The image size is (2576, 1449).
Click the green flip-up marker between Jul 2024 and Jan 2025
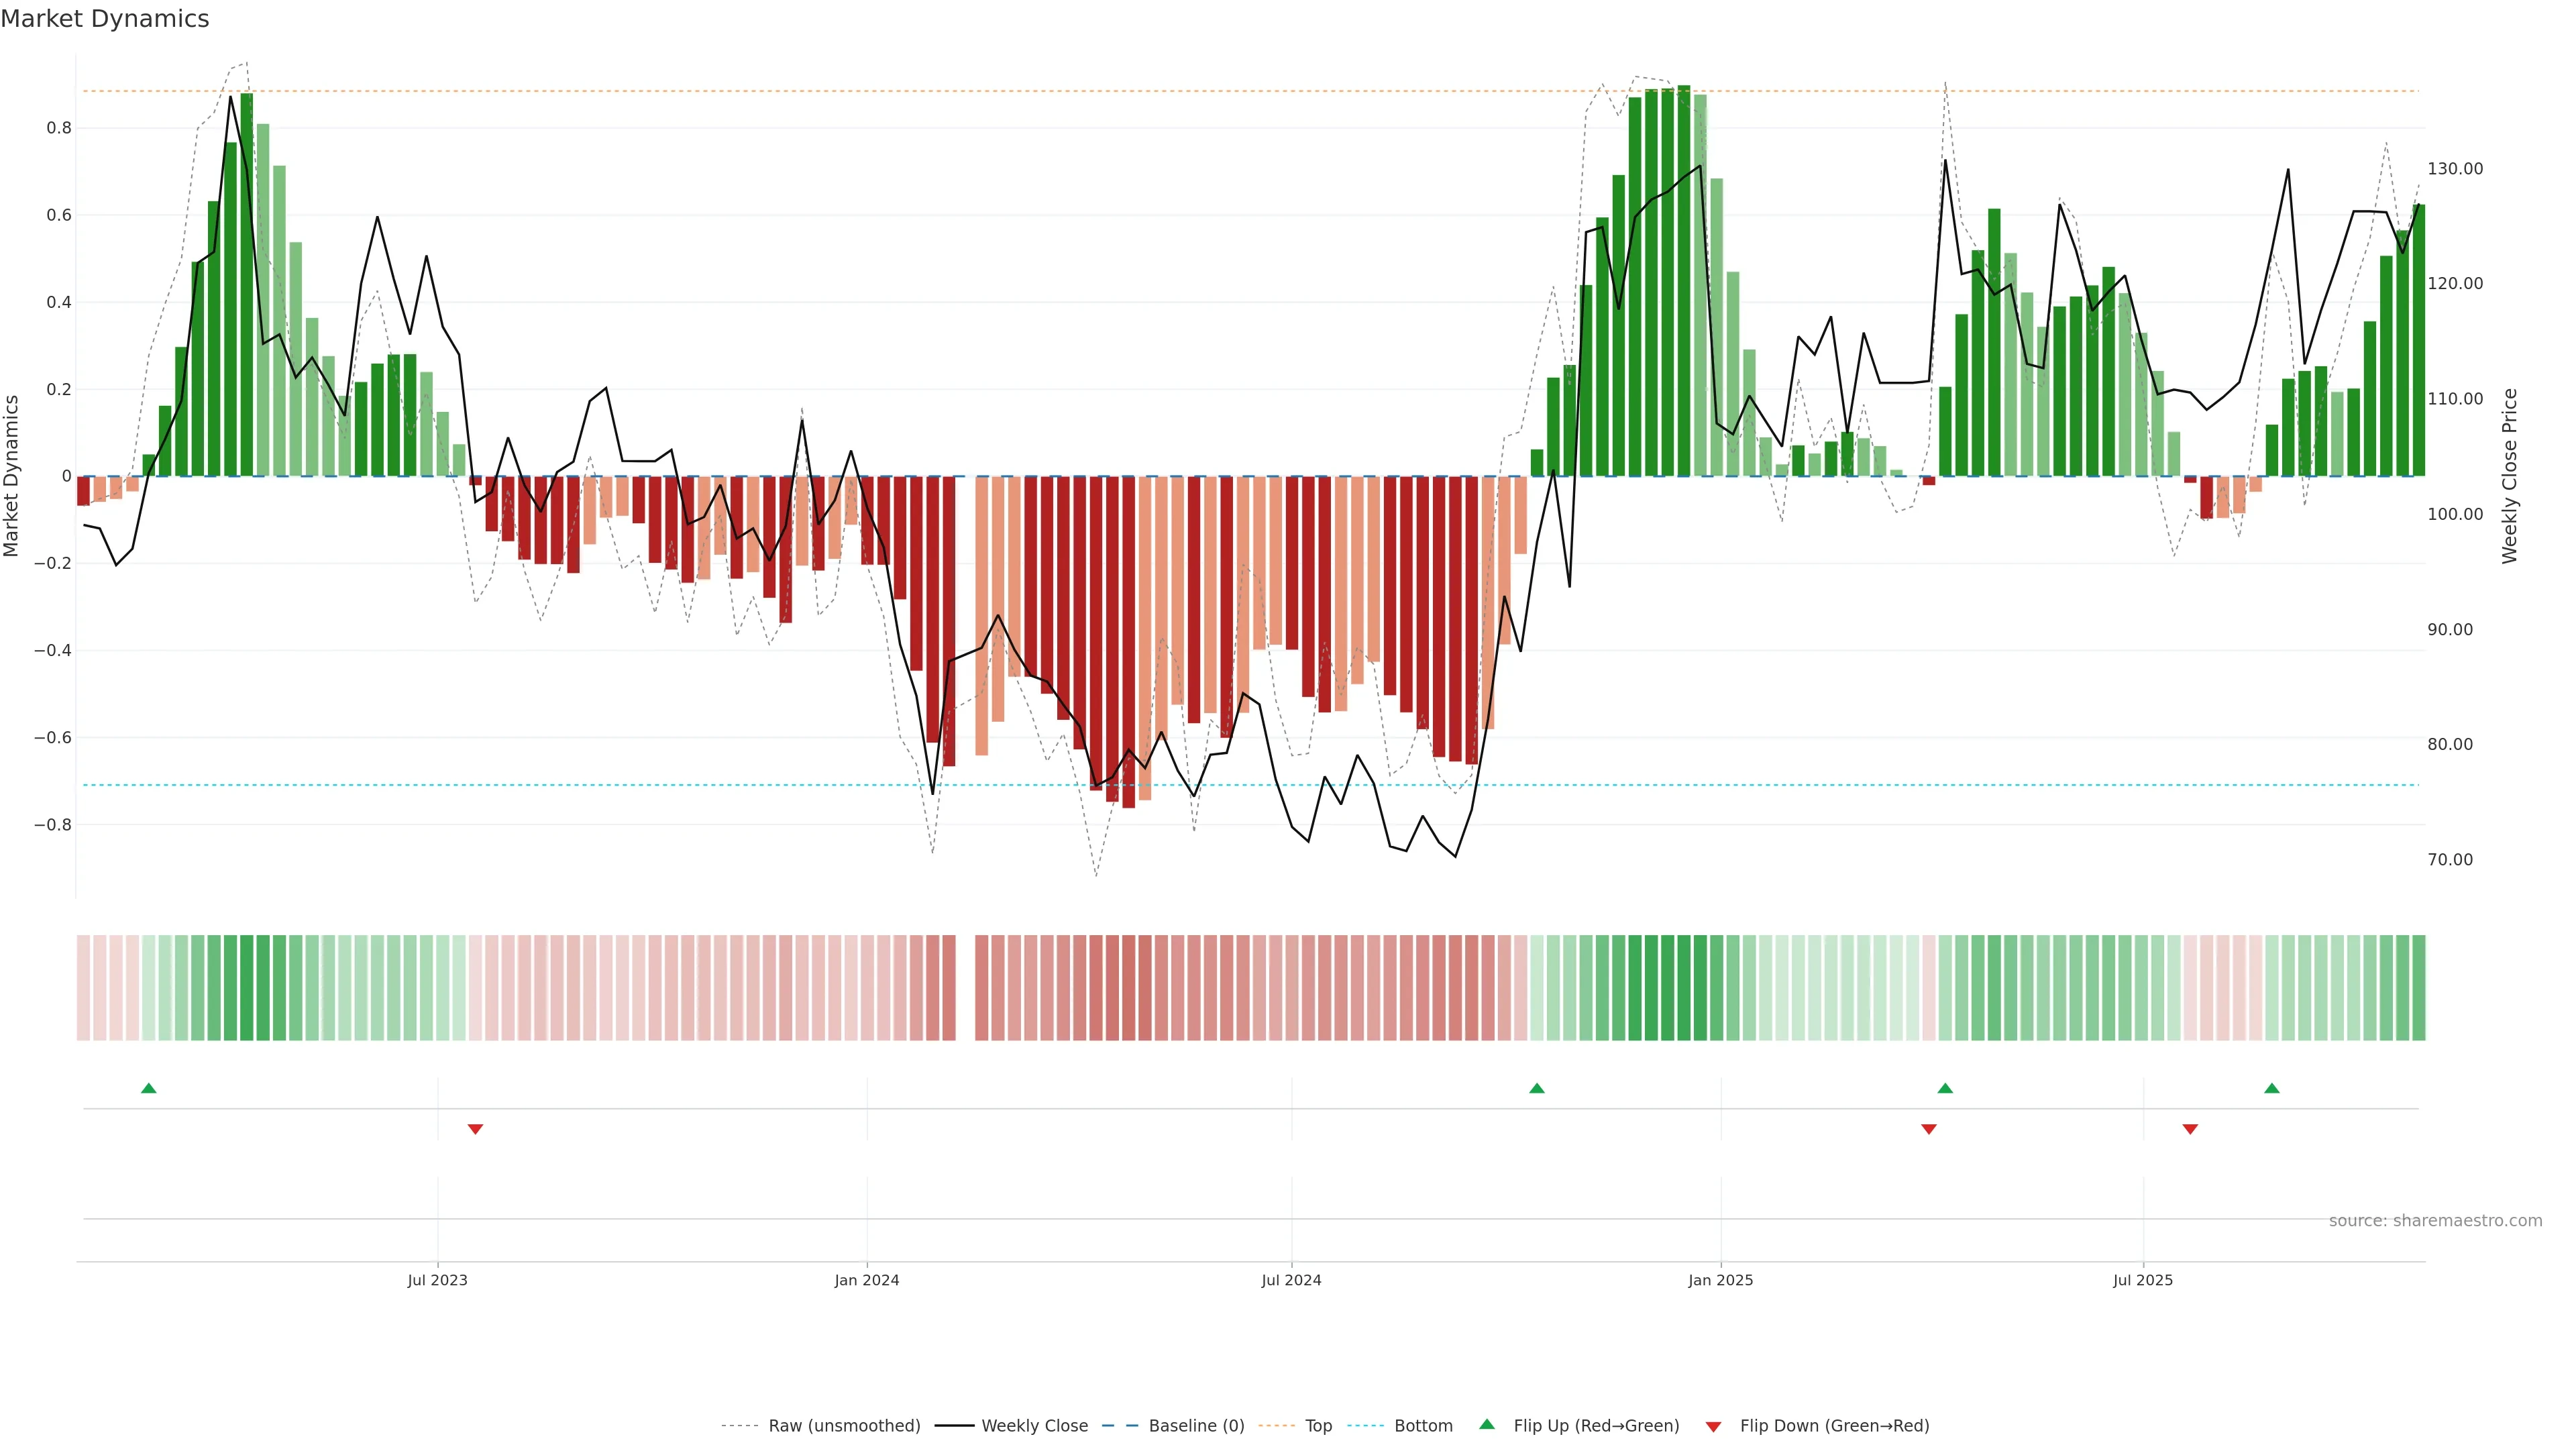tap(1537, 1088)
